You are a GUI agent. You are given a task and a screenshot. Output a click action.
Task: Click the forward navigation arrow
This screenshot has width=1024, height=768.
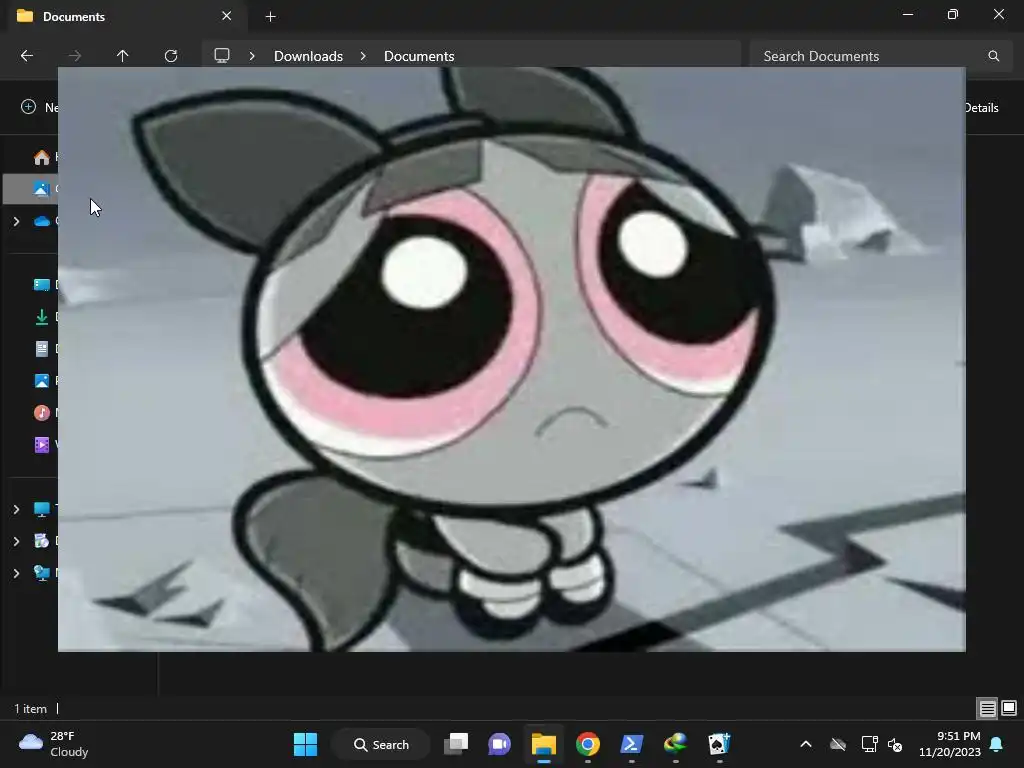[74, 56]
